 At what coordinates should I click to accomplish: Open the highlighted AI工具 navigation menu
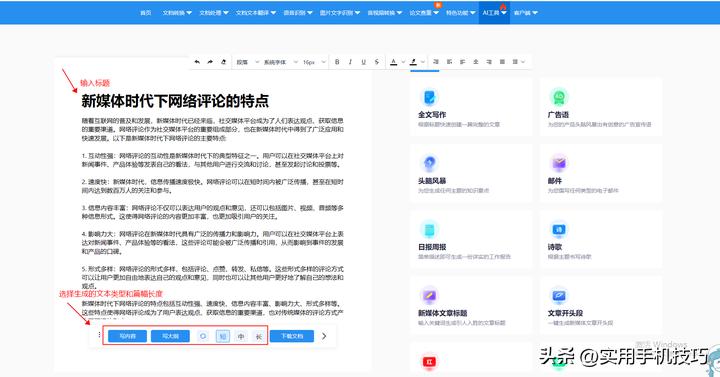(x=494, y=13)
